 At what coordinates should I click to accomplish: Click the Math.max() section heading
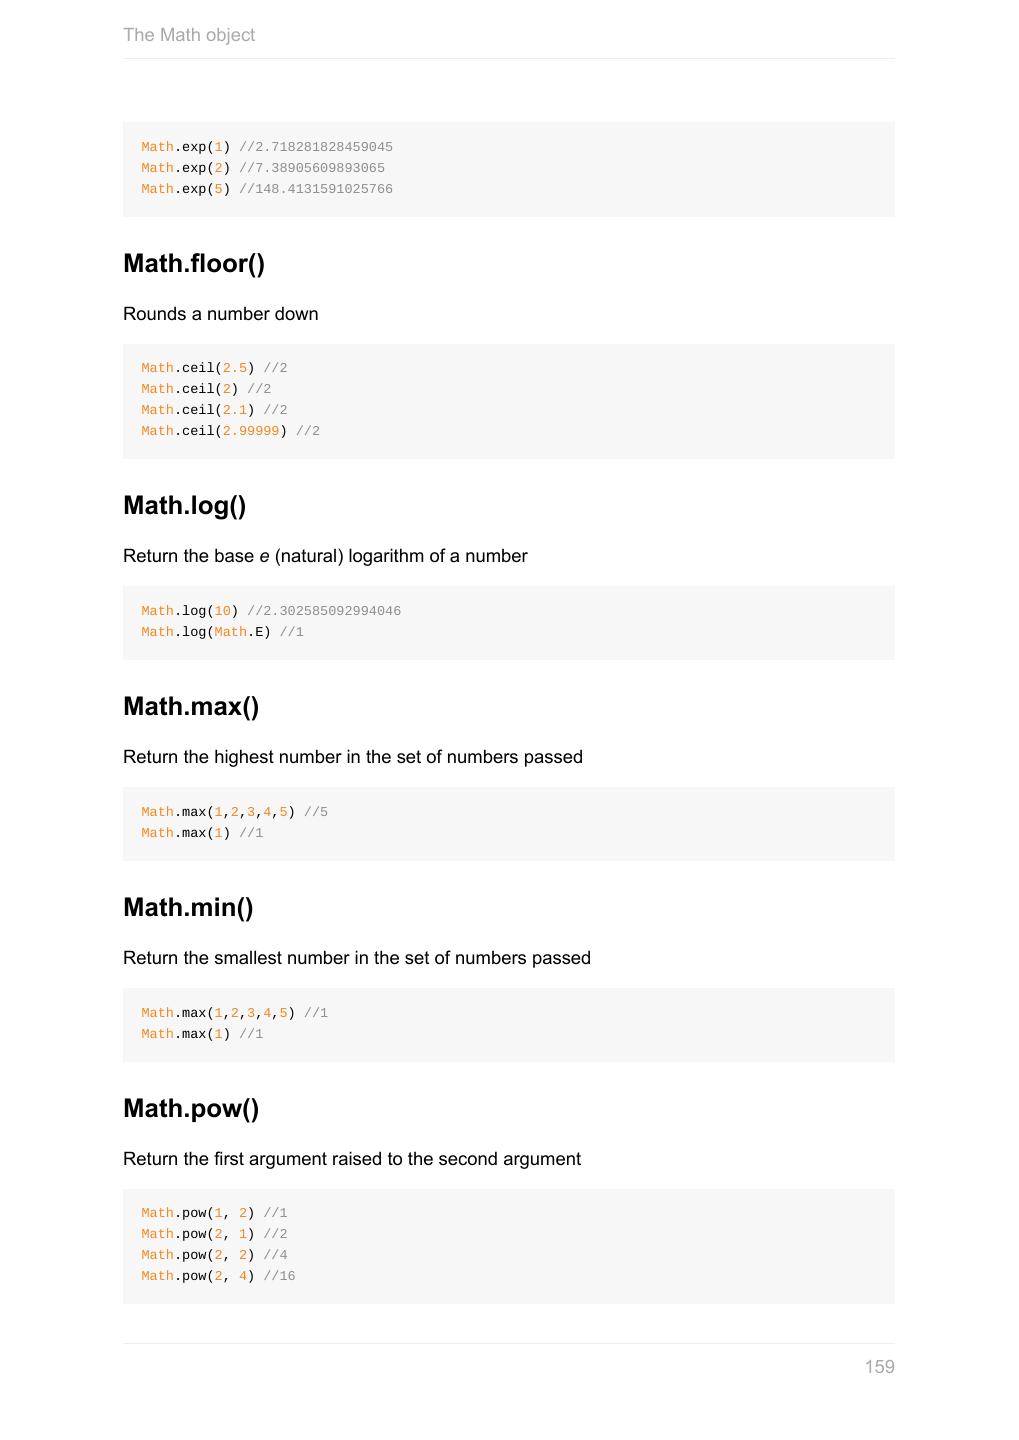point(191,706)
